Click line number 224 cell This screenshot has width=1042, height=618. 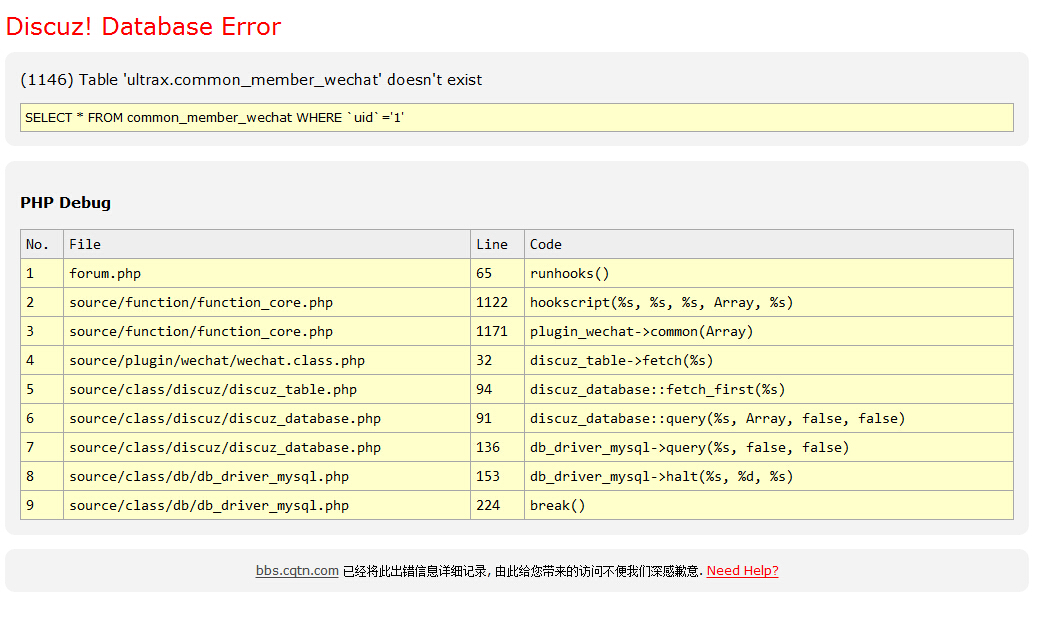tap(497, 505)
